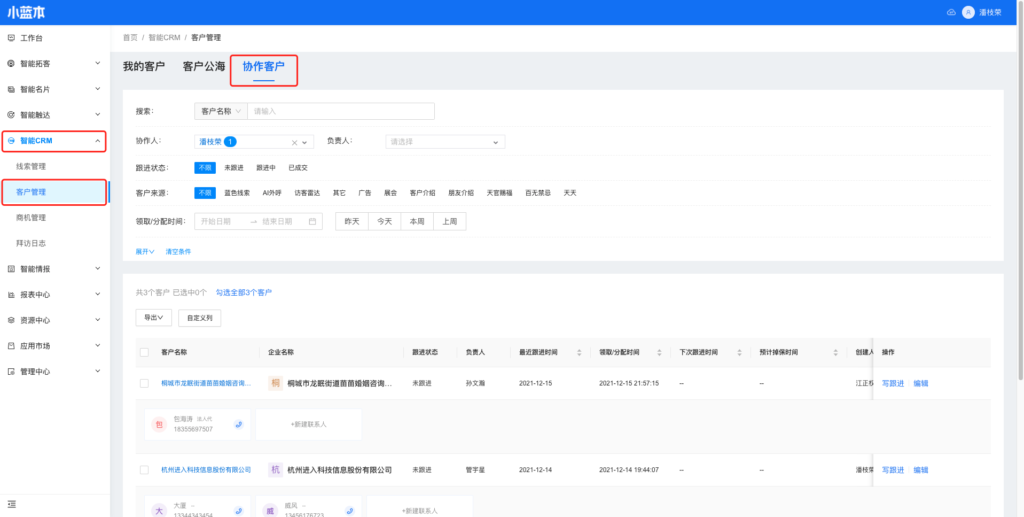Check the box for 桐城市龙眠街道 customer row
The width and height of the screenshot is (1024, 517).
143,383
